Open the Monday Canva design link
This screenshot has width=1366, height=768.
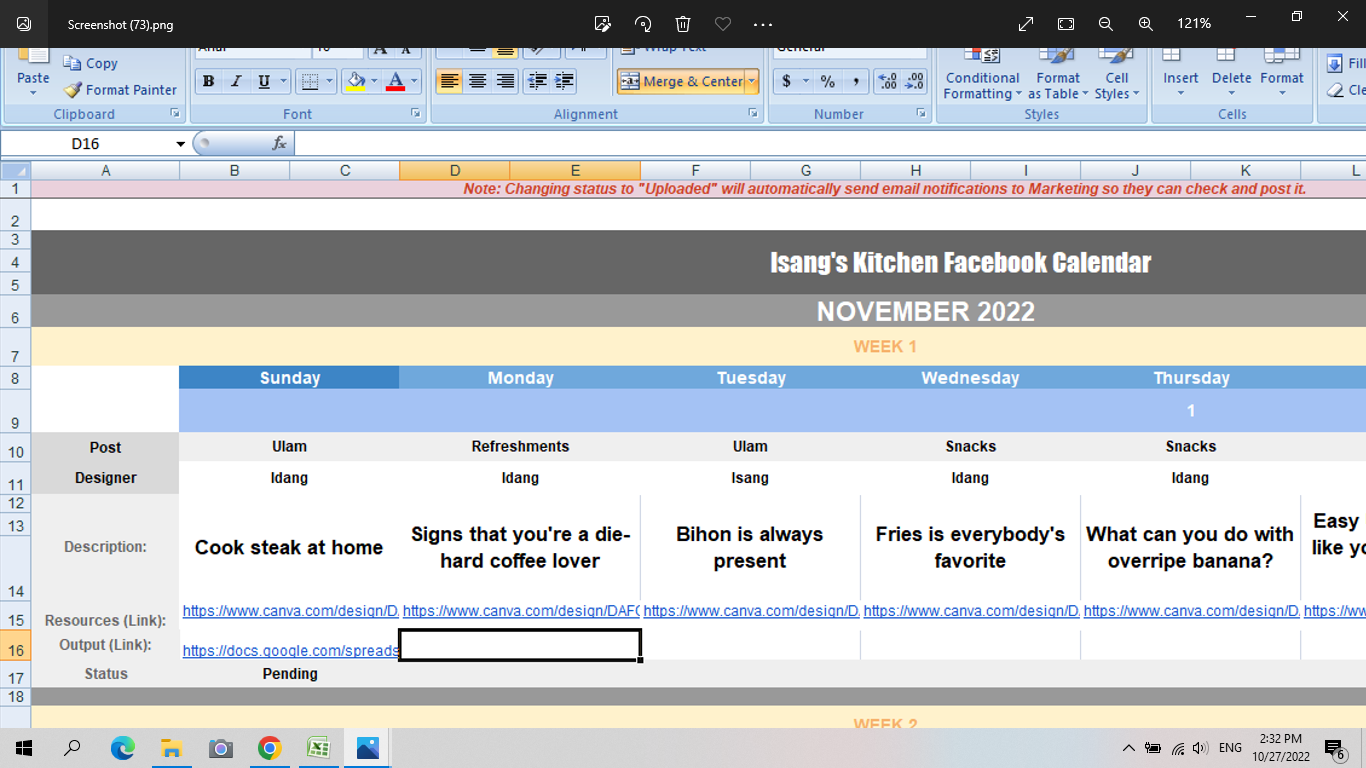pyautogui.click(x=520, y=610)
